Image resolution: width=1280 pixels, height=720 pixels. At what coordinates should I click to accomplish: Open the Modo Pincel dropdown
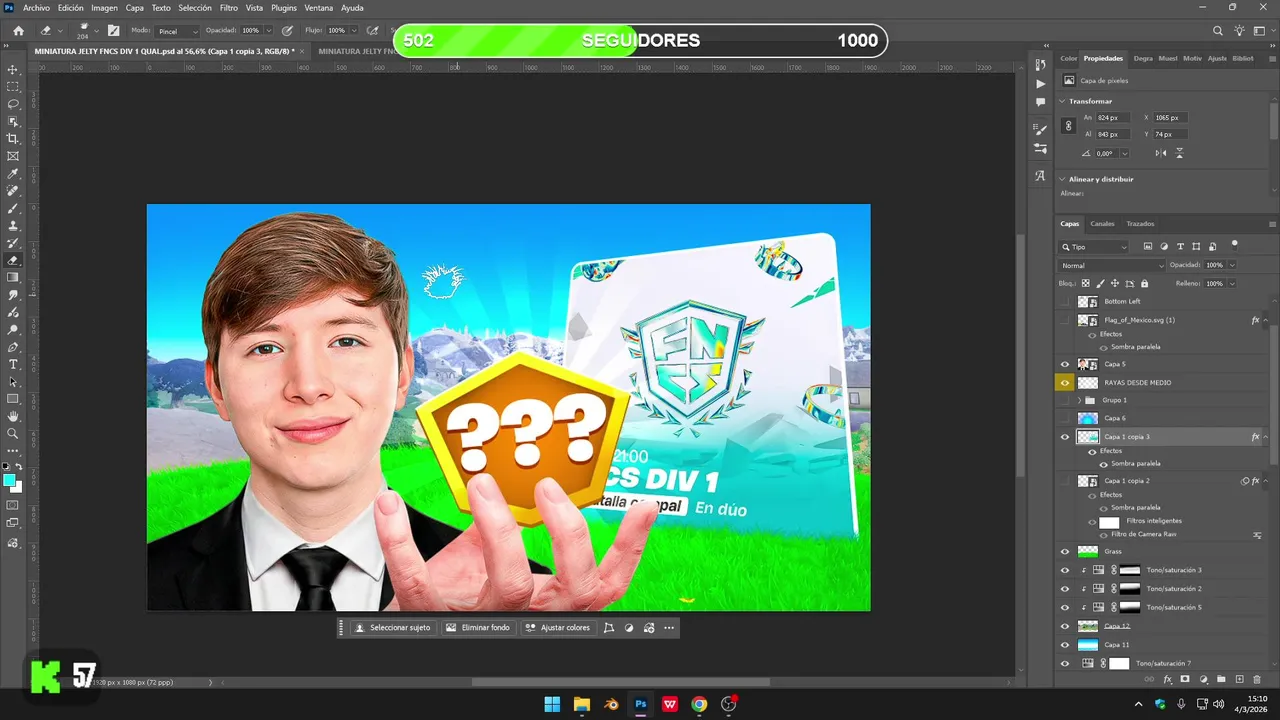176,31
